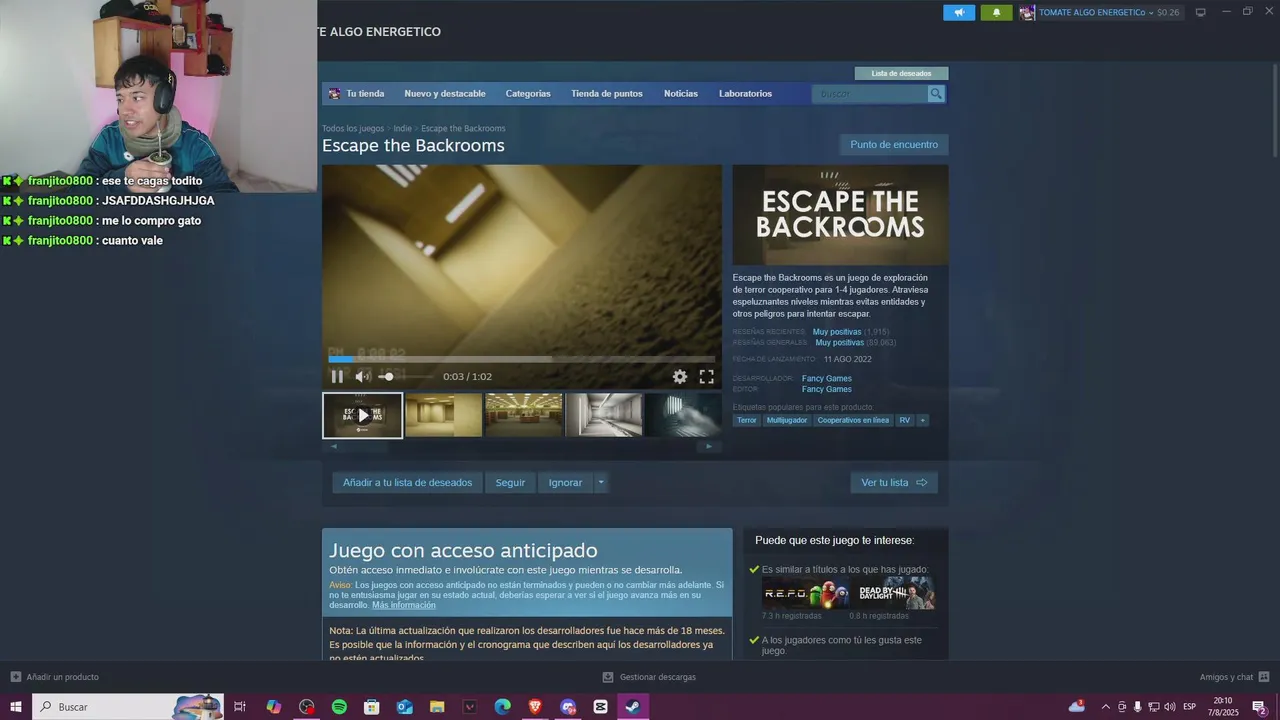Focus the store search field
1280x720 pixels.
870,94
